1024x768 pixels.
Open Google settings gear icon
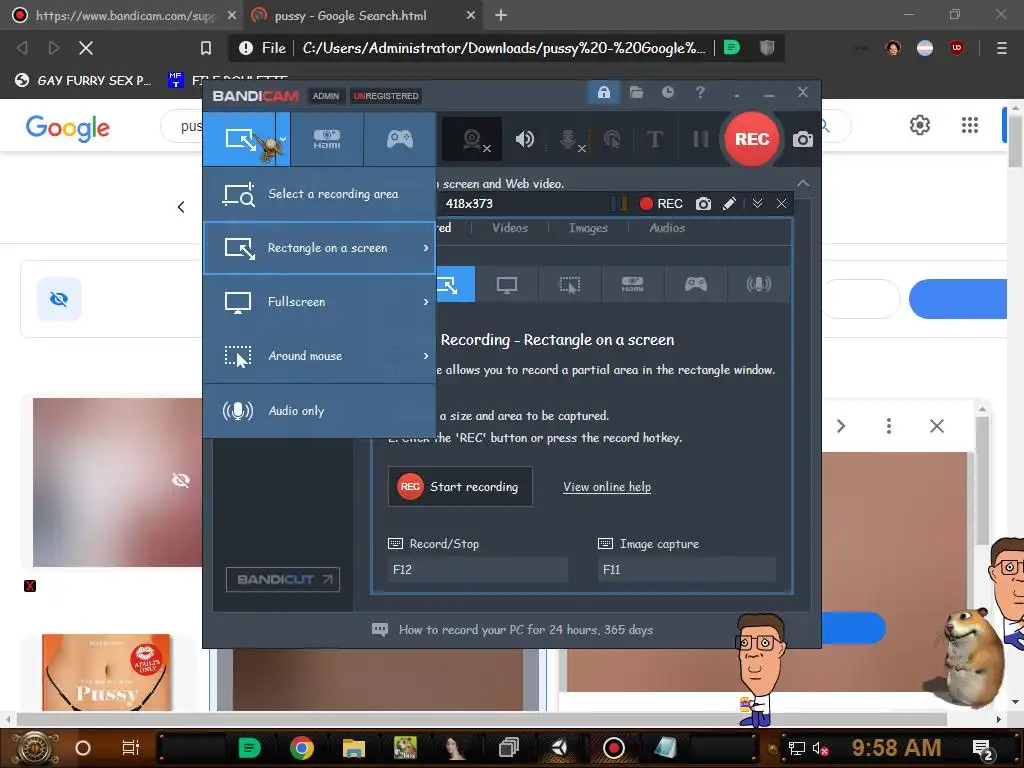point(920,125)
